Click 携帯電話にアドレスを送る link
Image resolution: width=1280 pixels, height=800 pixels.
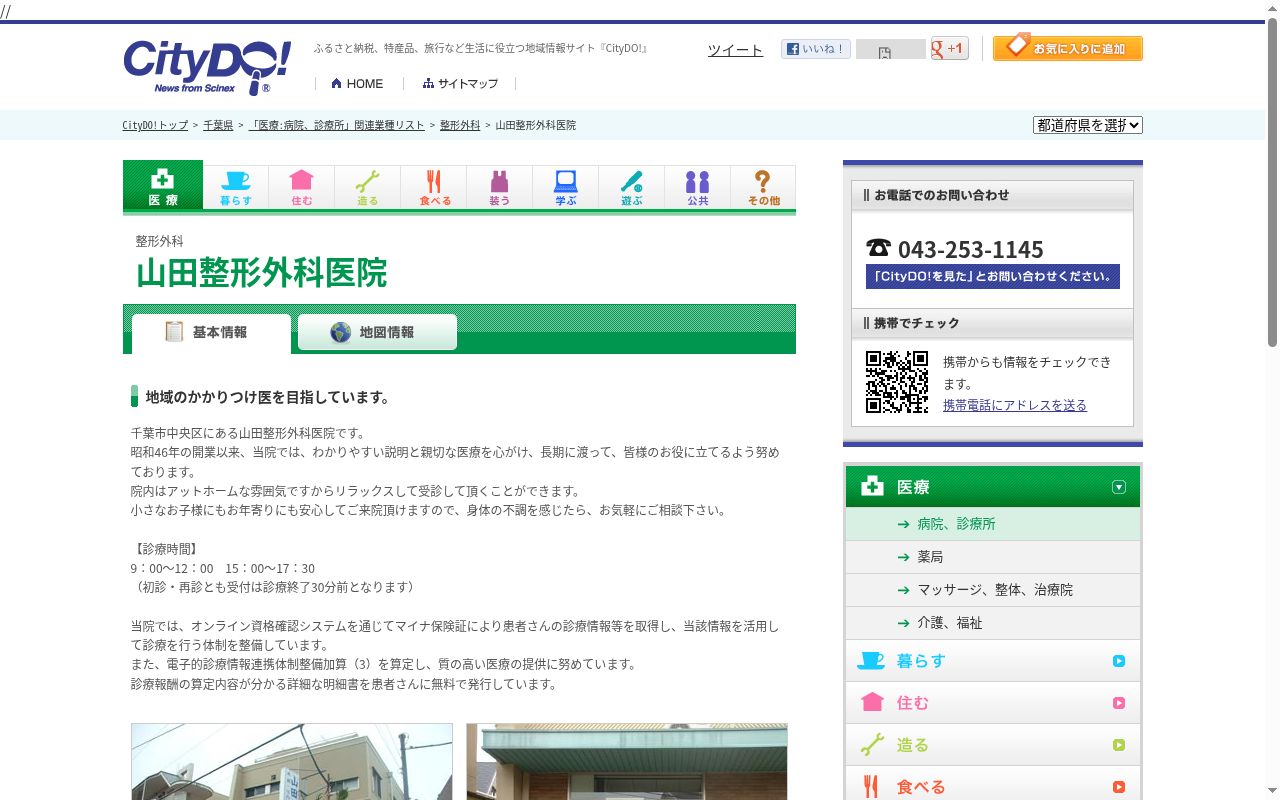pyautogui.click(x=1015, y=405)
